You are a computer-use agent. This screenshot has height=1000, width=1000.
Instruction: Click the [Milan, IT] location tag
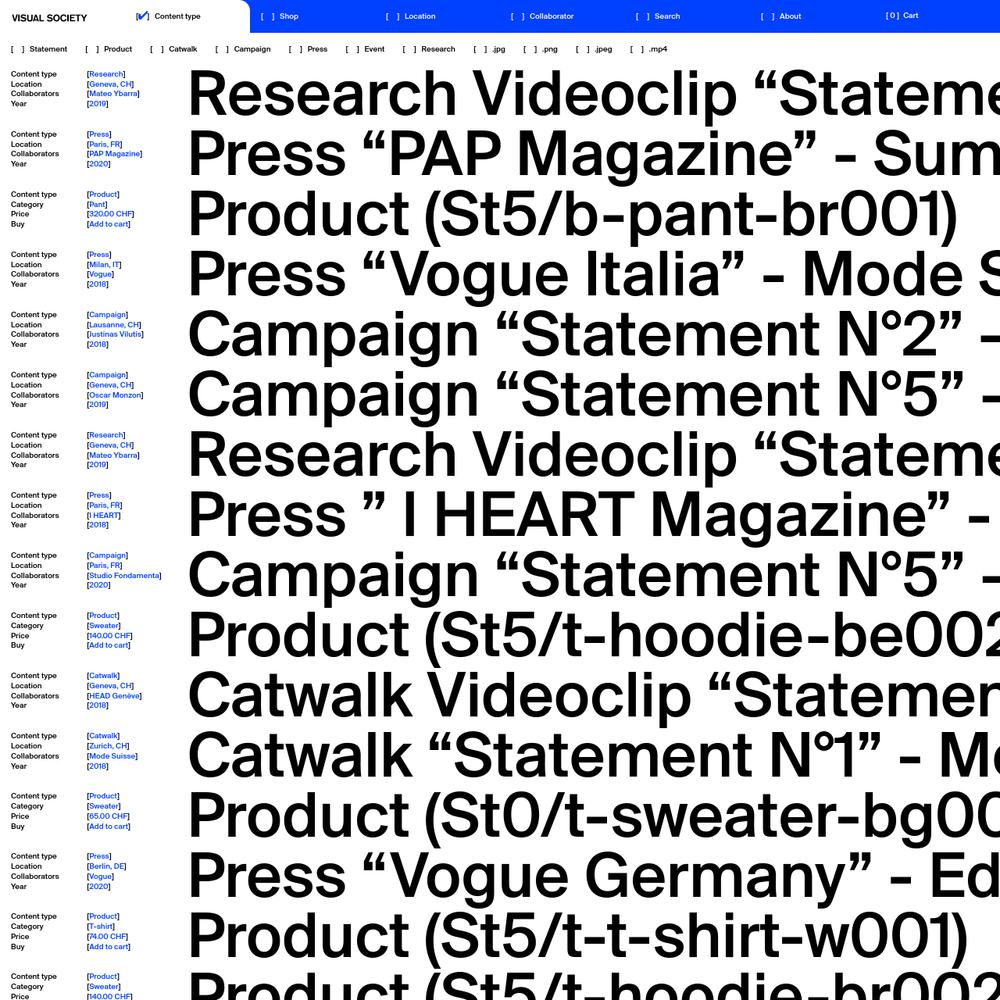(104, 265)
